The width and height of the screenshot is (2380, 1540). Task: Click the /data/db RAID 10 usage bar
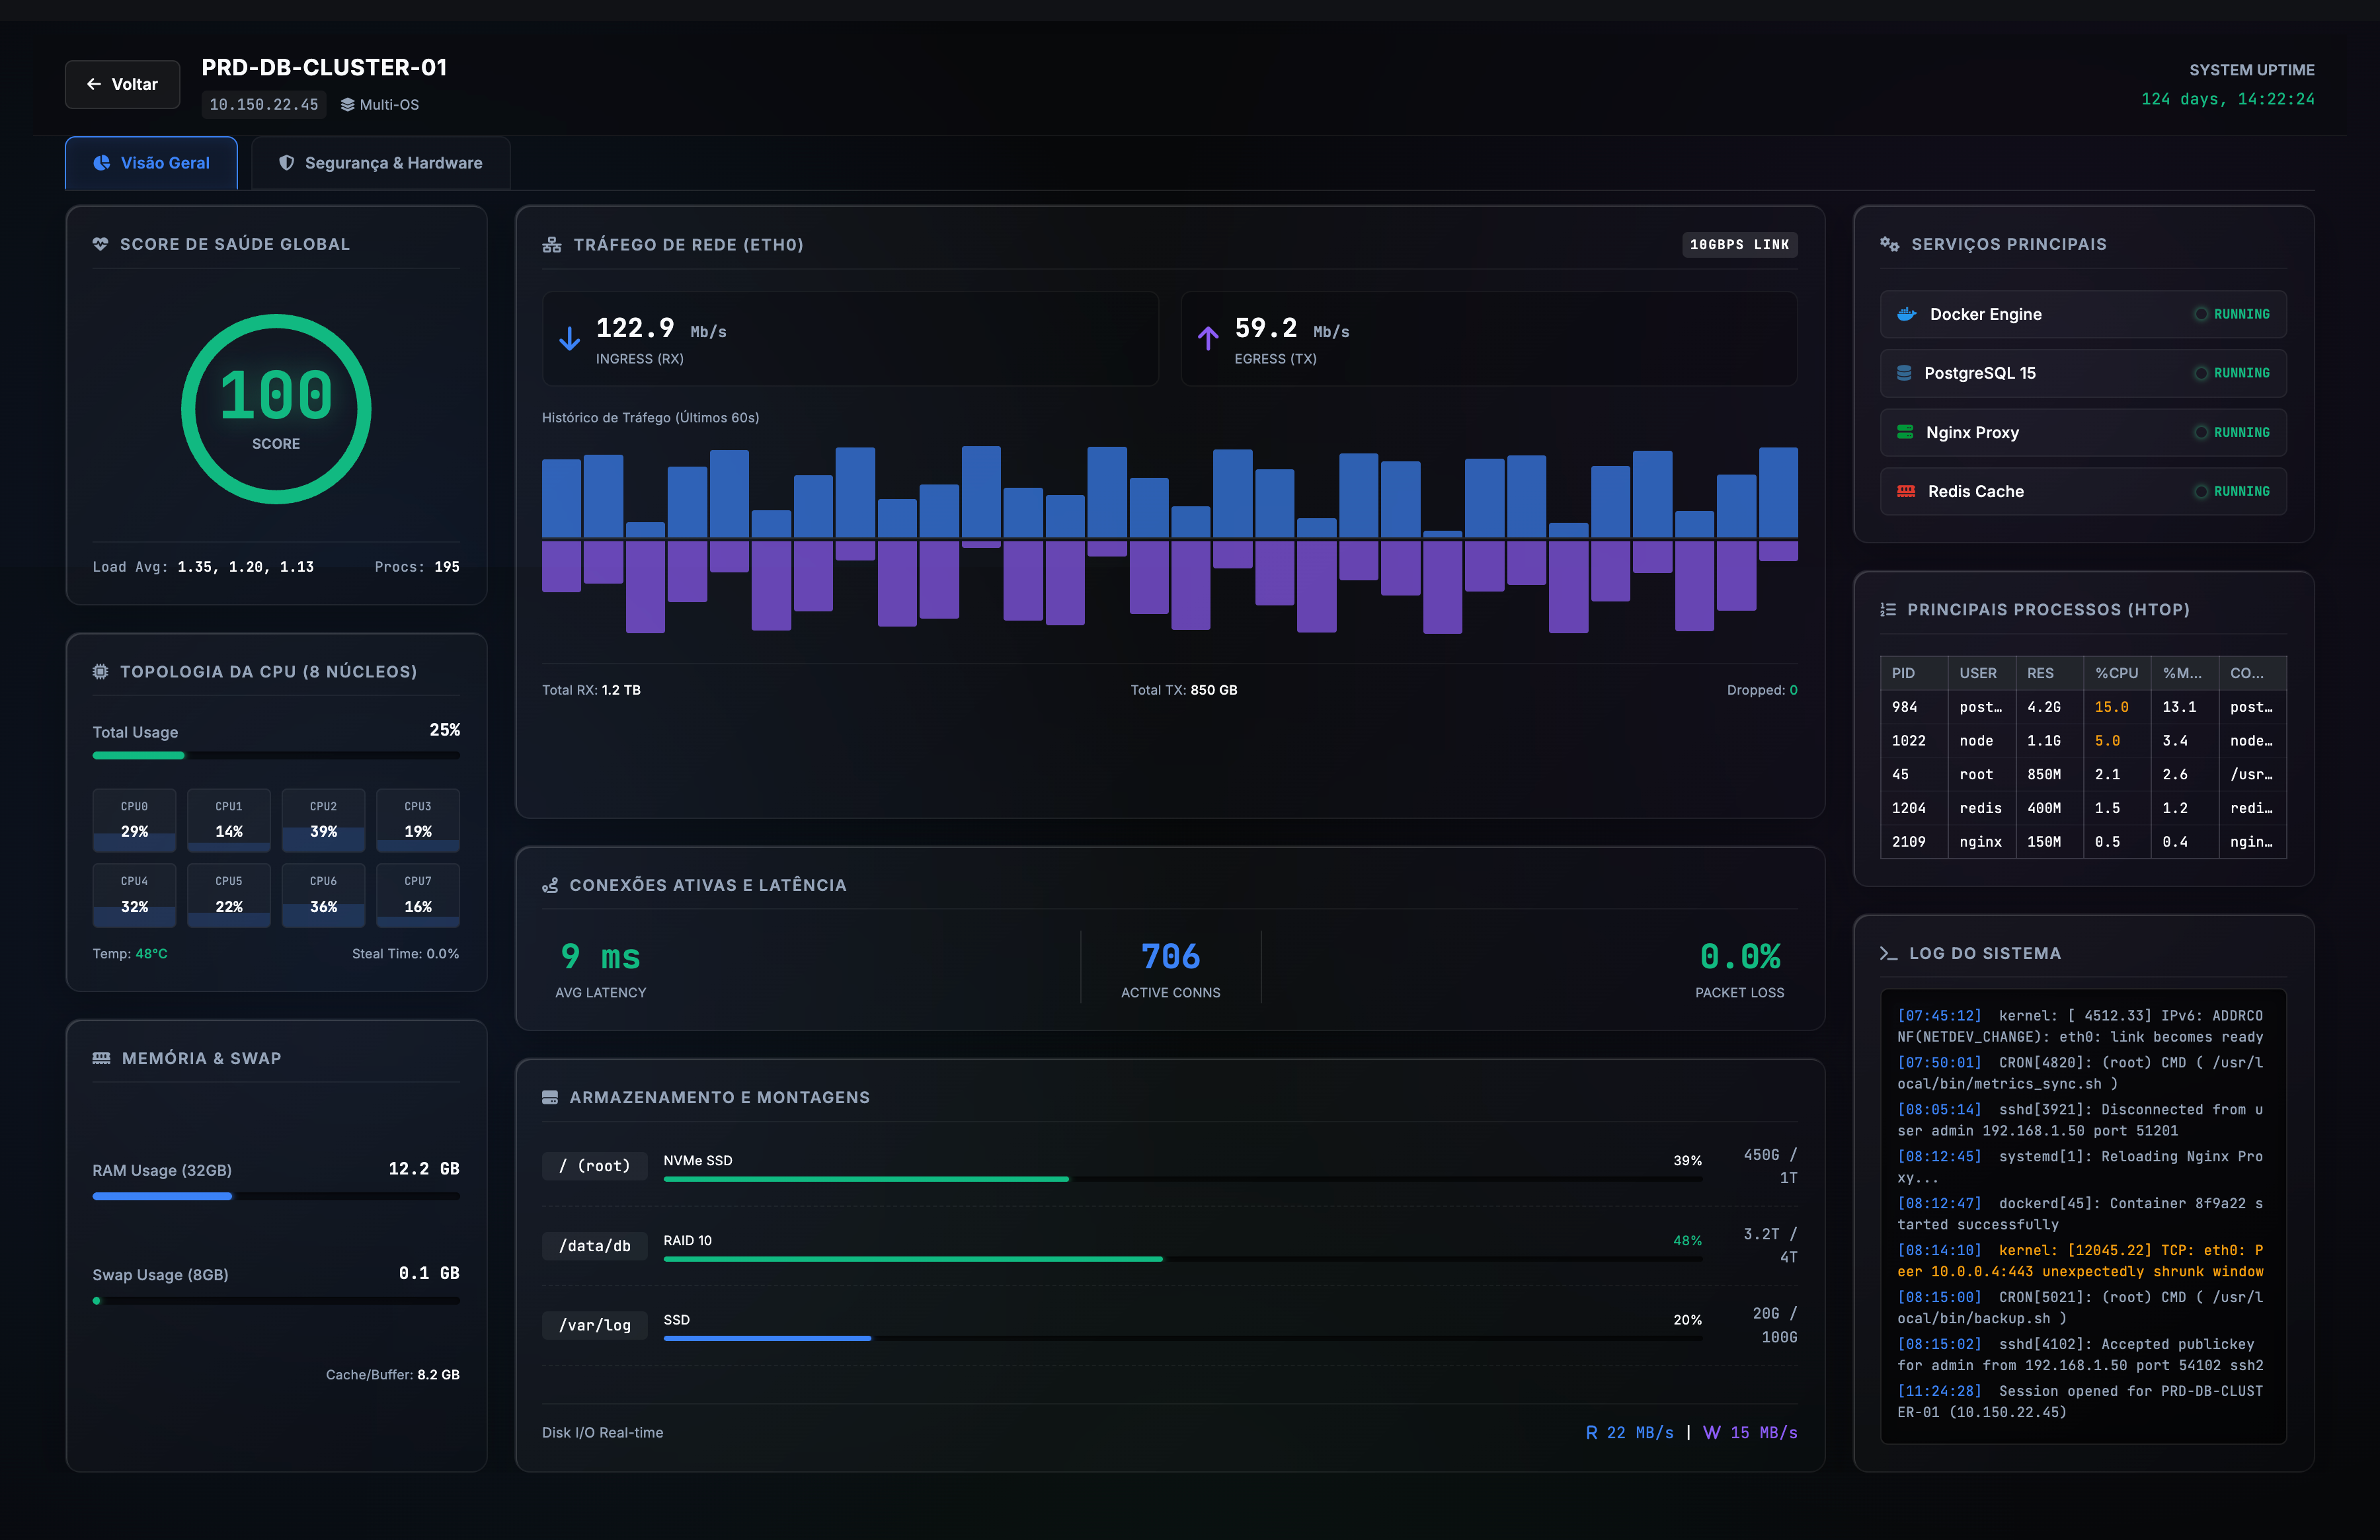point(1182,1259)
